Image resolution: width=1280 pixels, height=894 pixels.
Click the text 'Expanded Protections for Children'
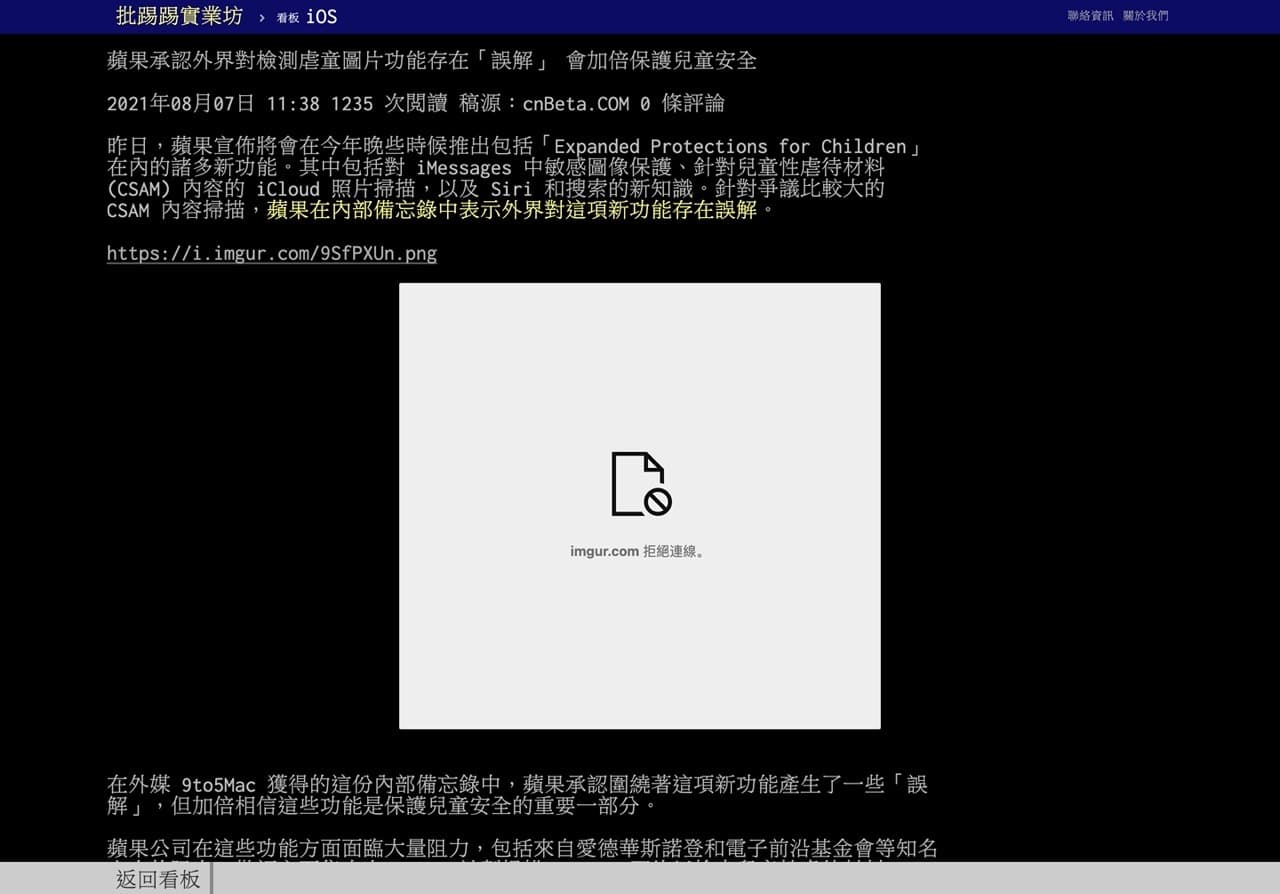tap(730, 146)
